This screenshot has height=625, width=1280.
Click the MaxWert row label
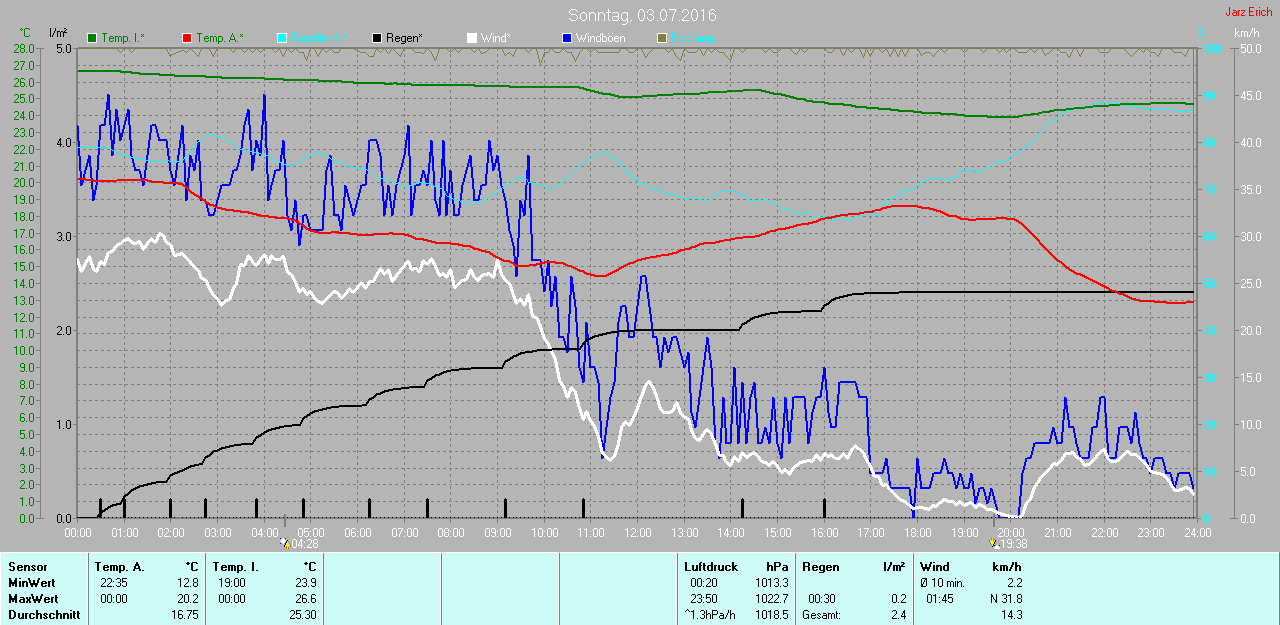(33, 599)
